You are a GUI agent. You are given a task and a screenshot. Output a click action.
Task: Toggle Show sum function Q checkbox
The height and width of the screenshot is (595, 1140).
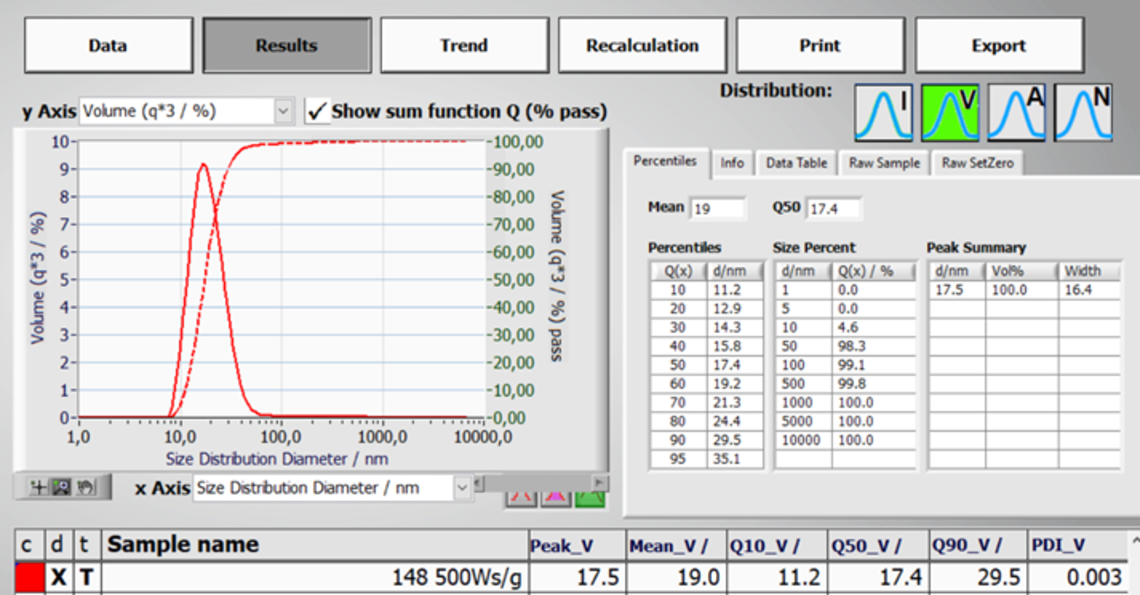click(x=317, y=111)
